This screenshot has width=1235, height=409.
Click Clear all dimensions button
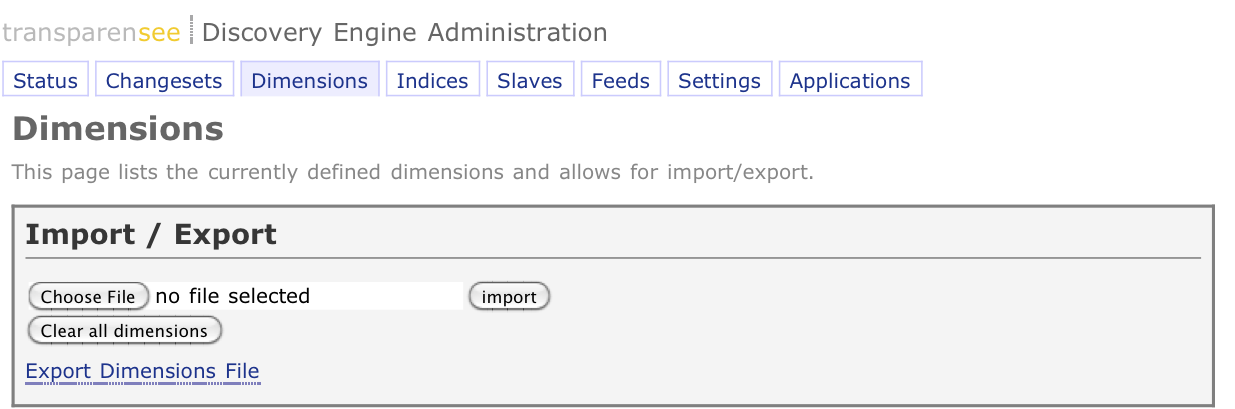125,330
